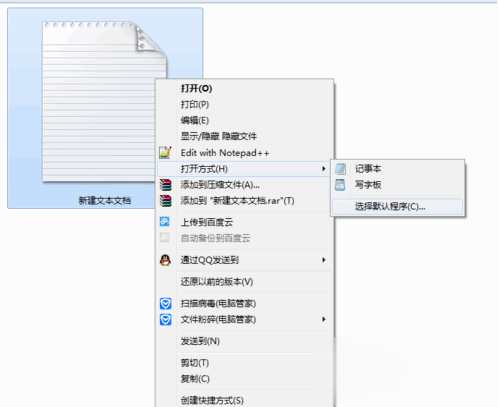
Task: Choose 添加到压缩文件(A)... entry
Action: 244,185
